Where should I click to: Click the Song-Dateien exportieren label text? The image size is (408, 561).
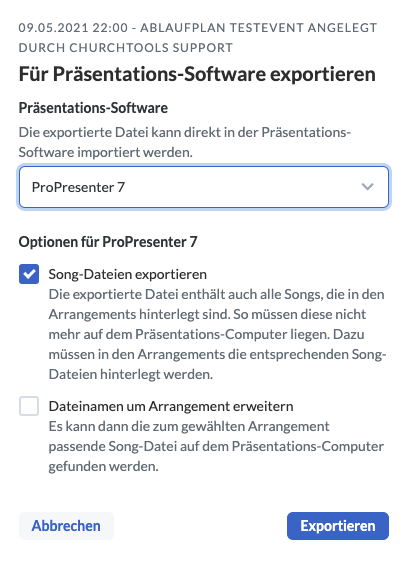(x=128, y=274)
